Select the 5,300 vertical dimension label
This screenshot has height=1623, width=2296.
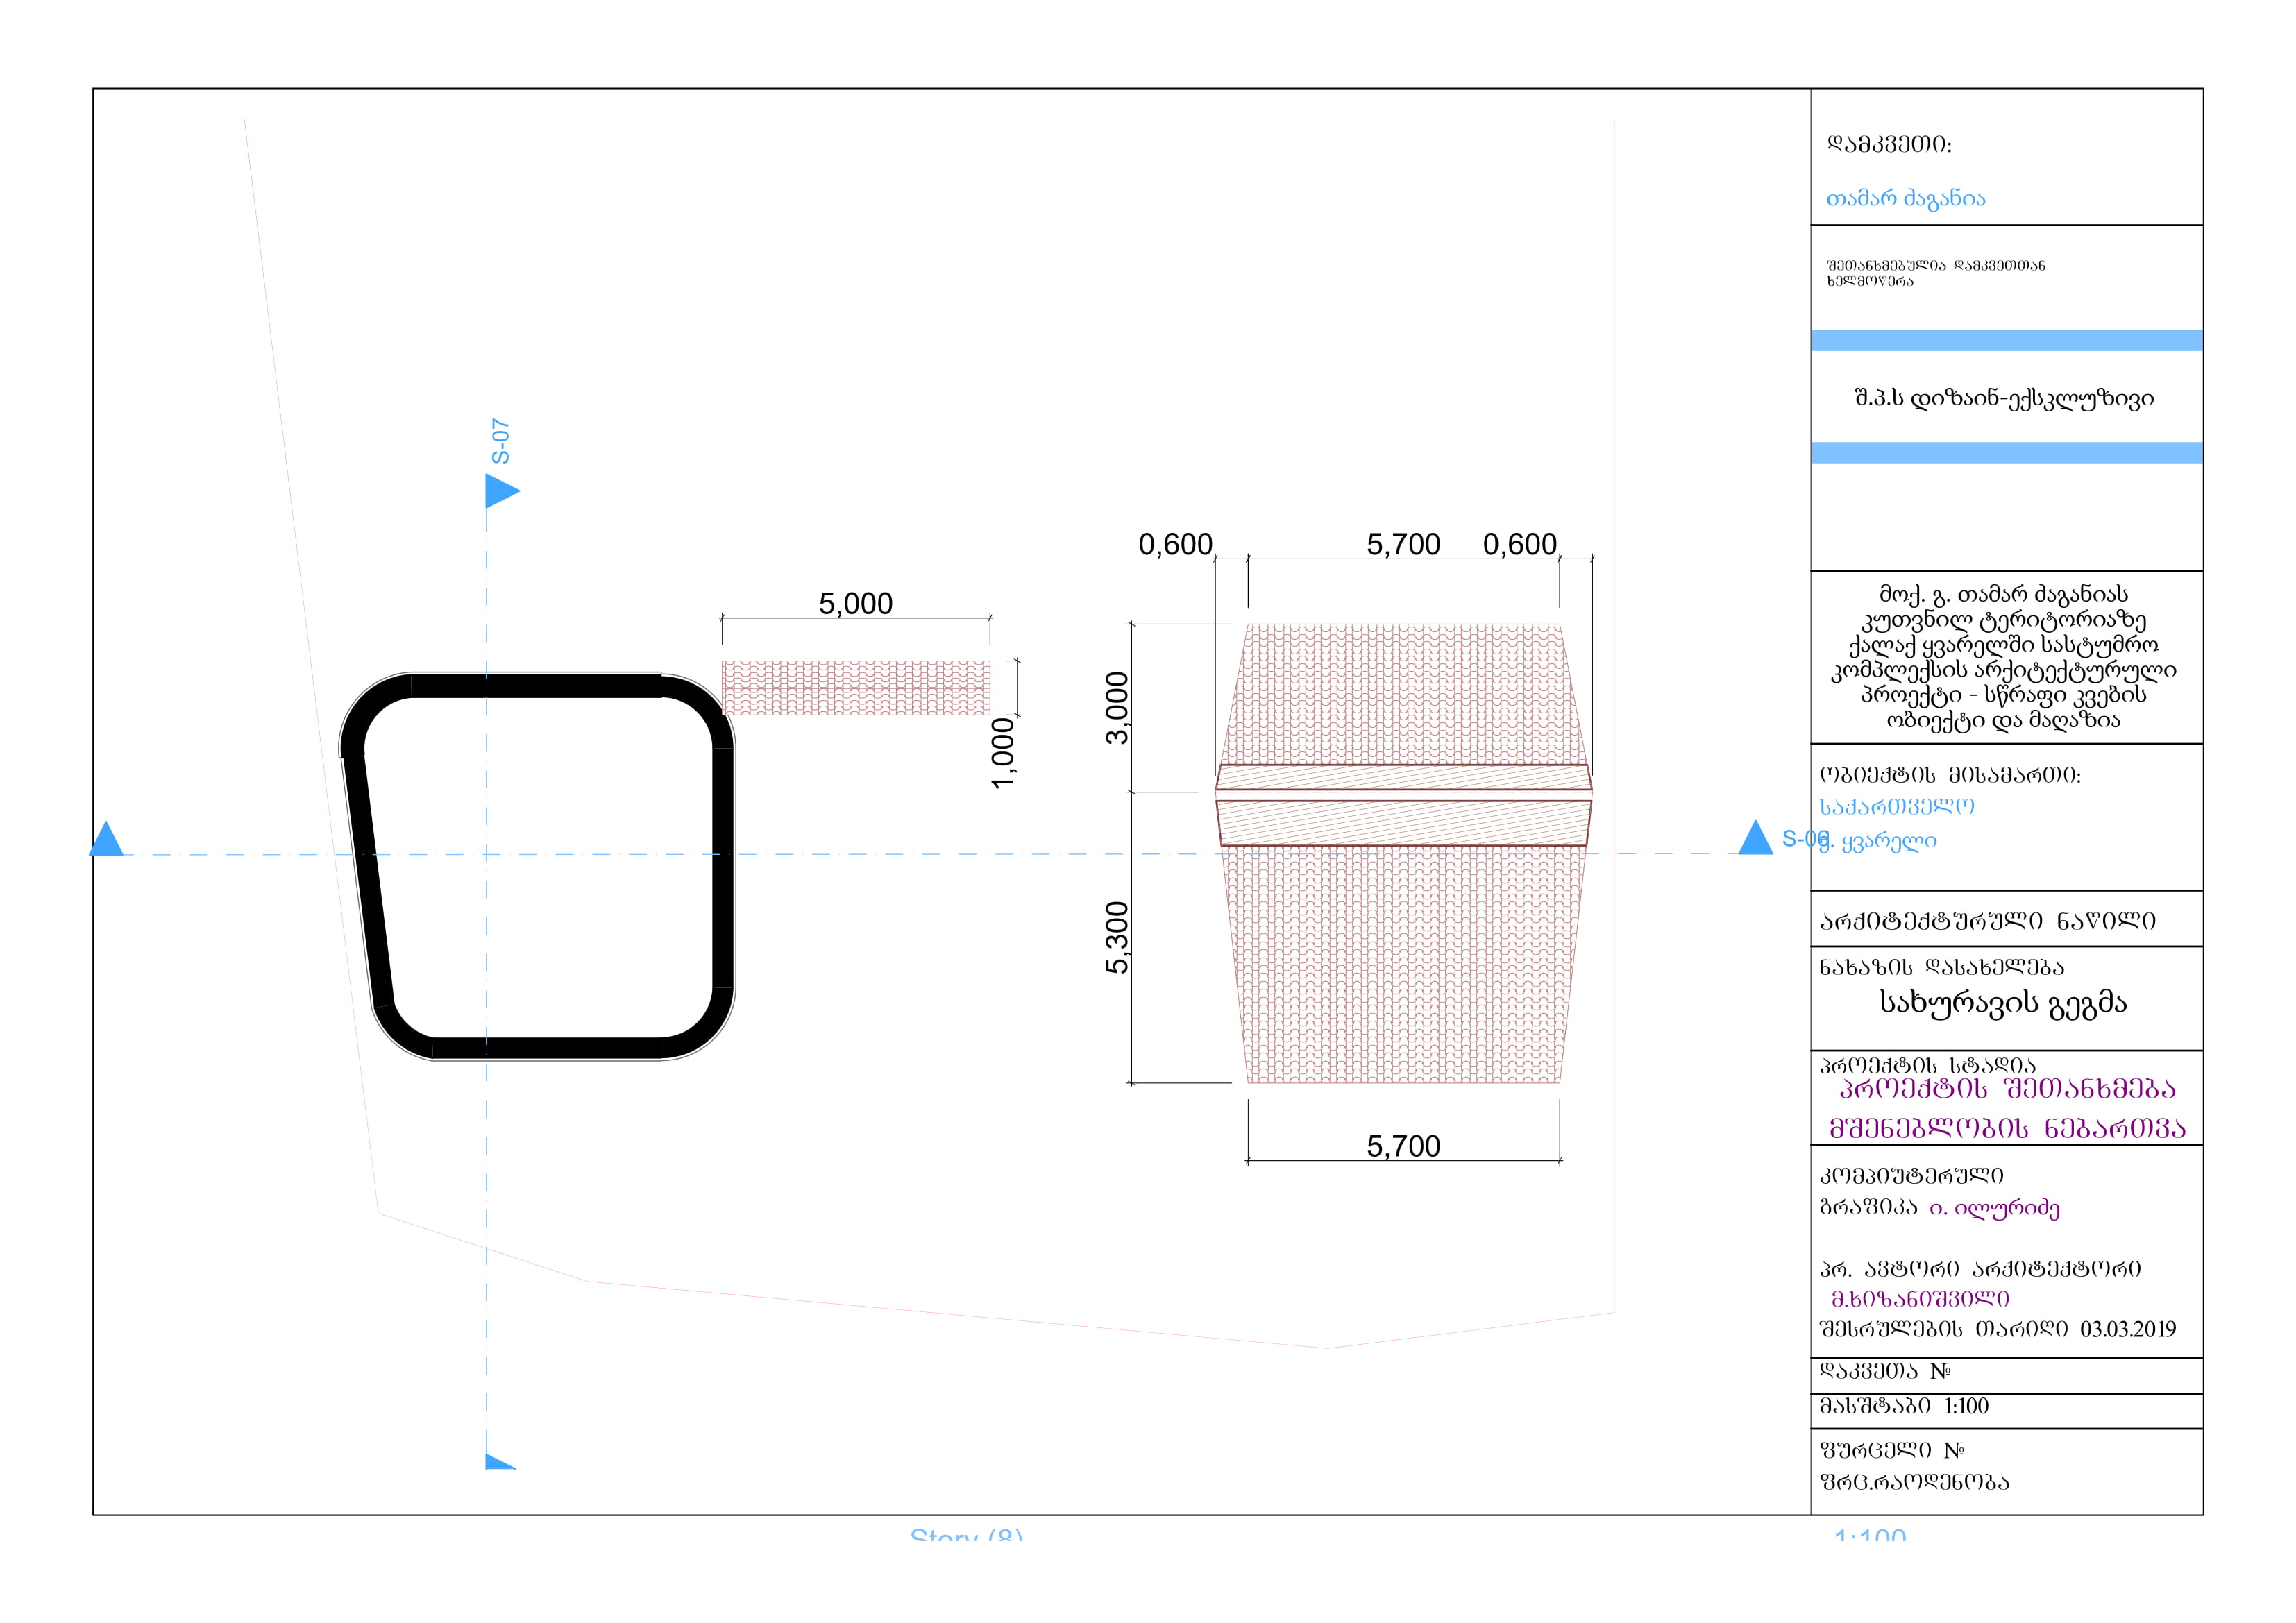click(1117, 937)
